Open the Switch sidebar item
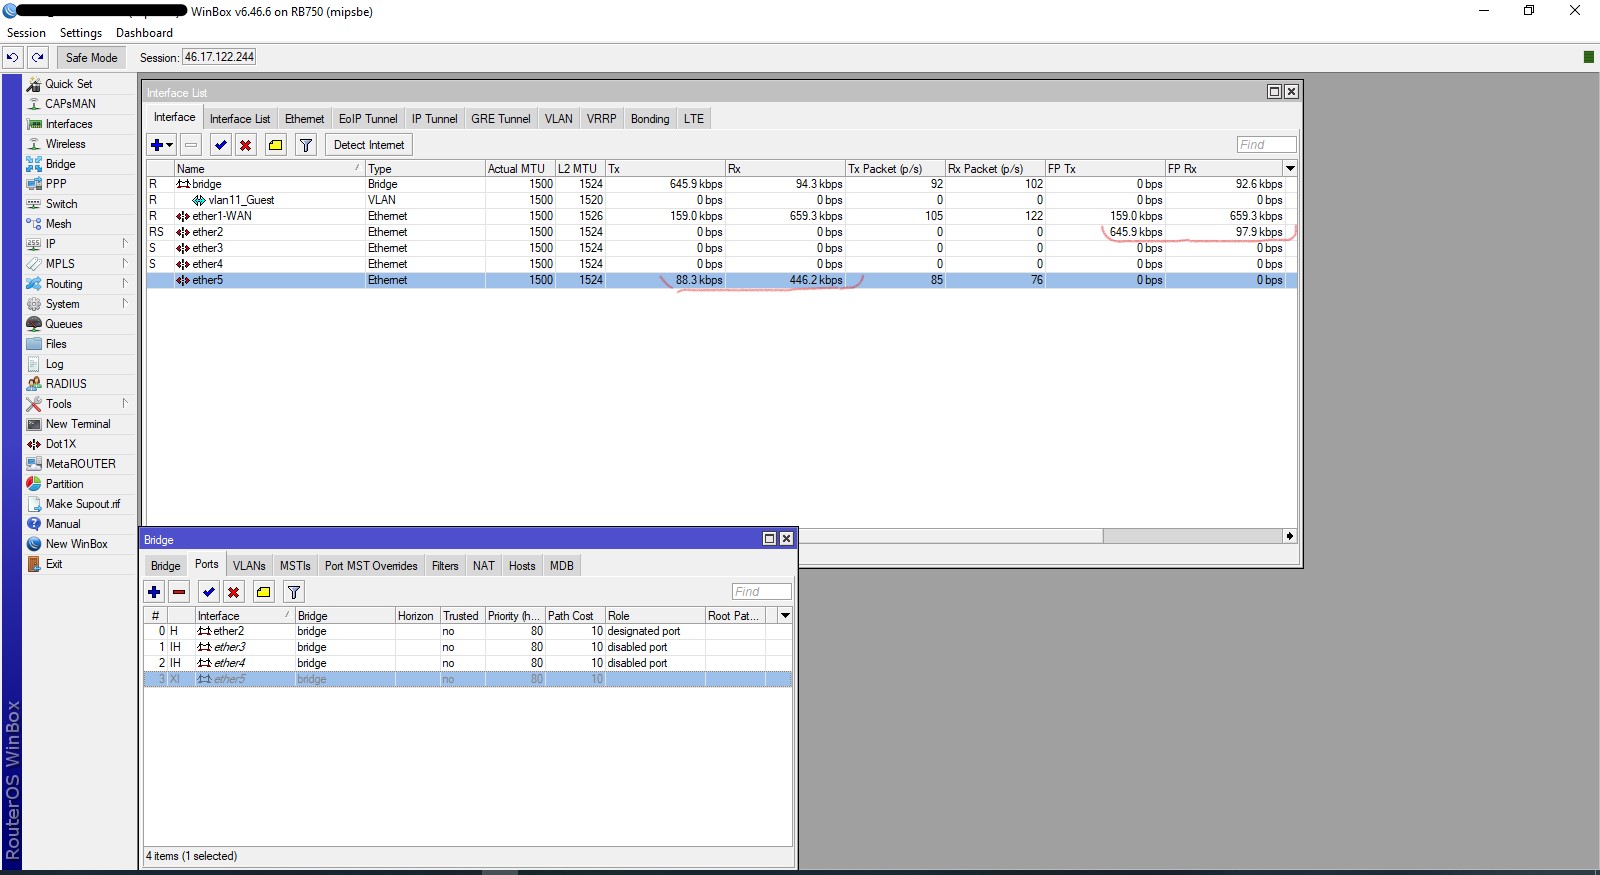The width and height of the screenshot is (1600, 875). pos(61,204)
